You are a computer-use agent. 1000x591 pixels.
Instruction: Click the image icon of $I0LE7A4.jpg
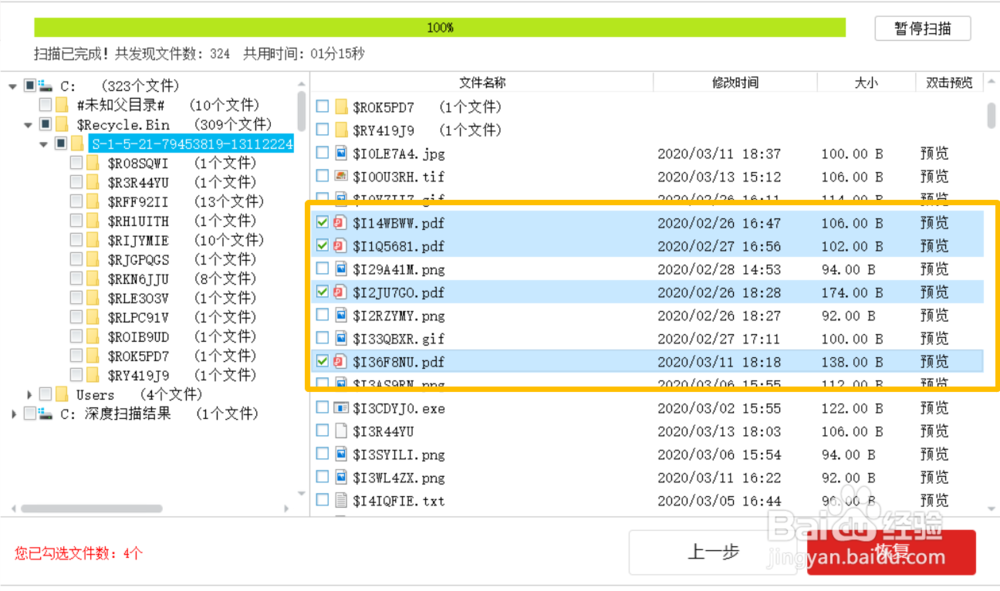341,153
